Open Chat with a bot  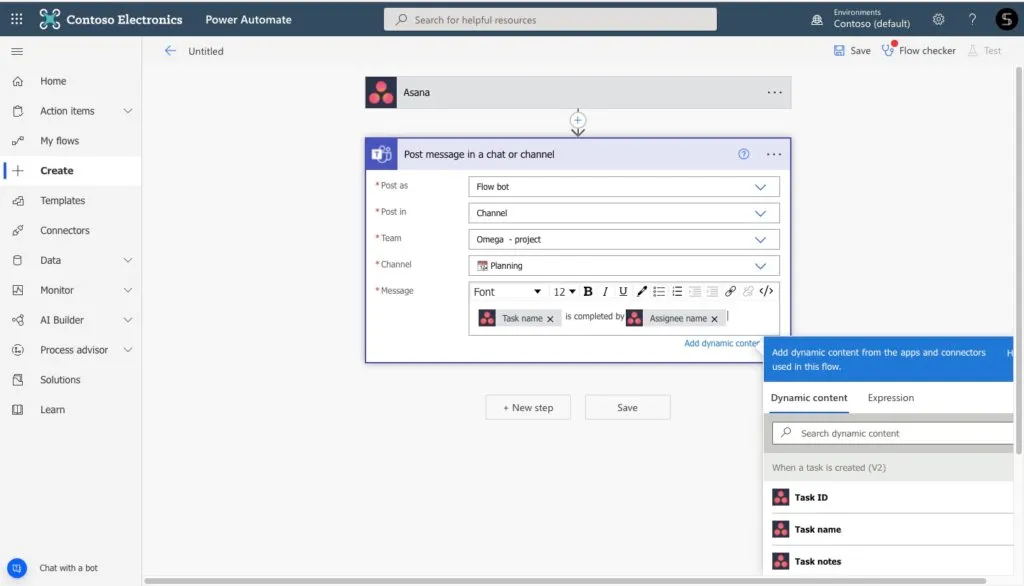point(53,568)
